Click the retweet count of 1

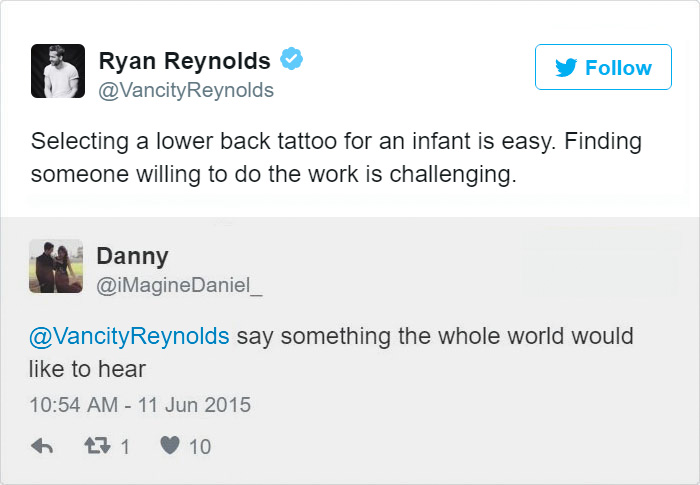(125, 447)
